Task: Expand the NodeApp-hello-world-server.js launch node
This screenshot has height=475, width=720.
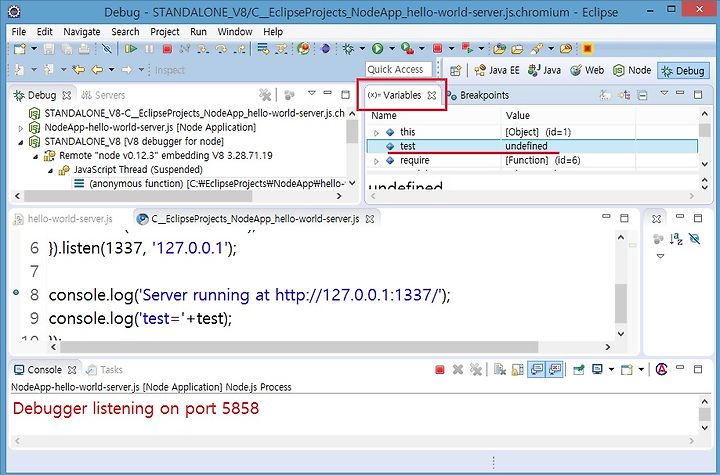Action: [x=20, y=128]
